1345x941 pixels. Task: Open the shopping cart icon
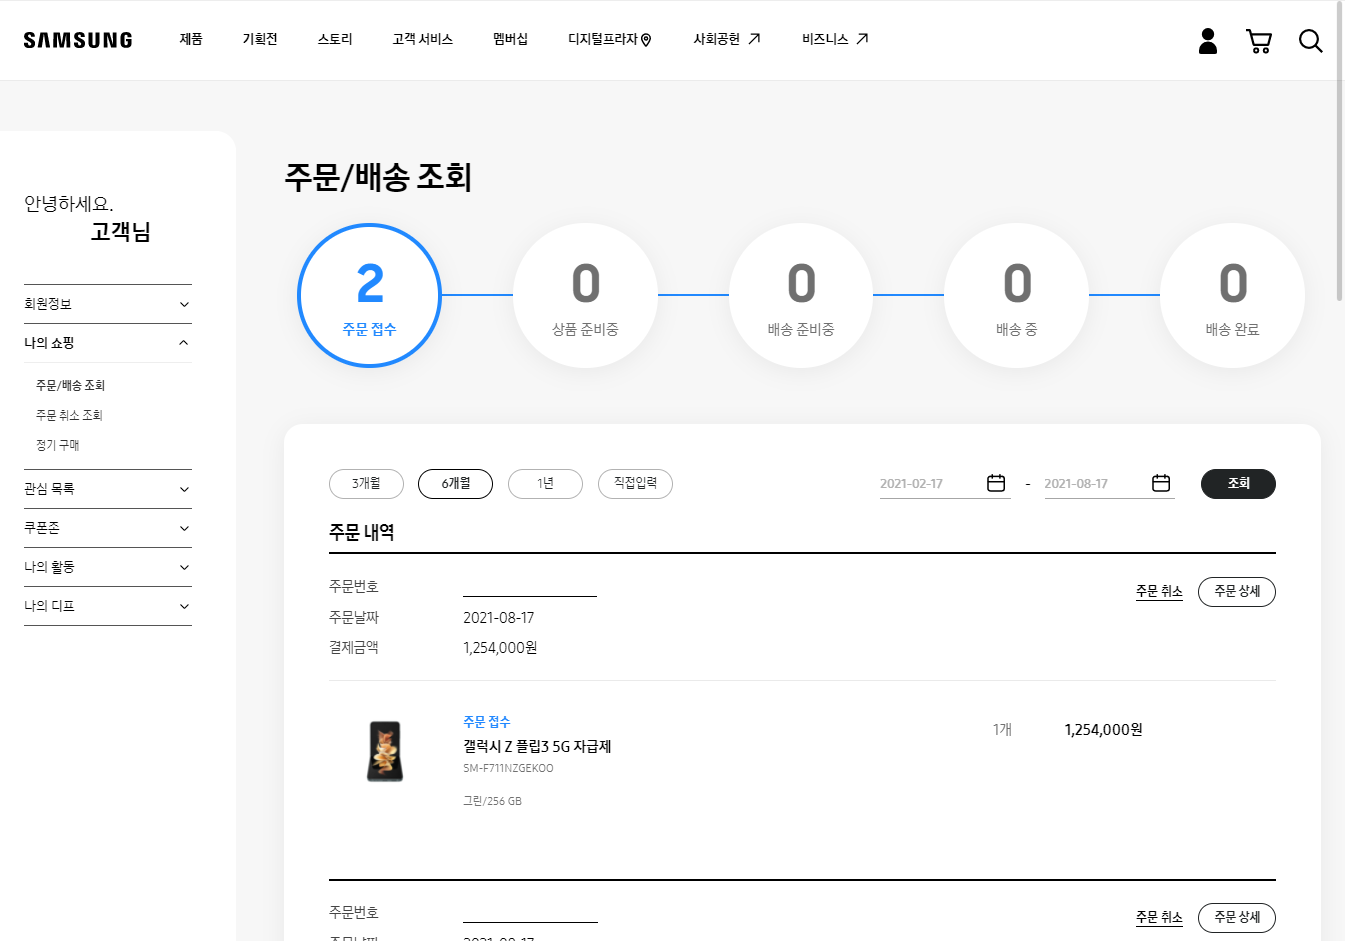tap(1259, 41)
